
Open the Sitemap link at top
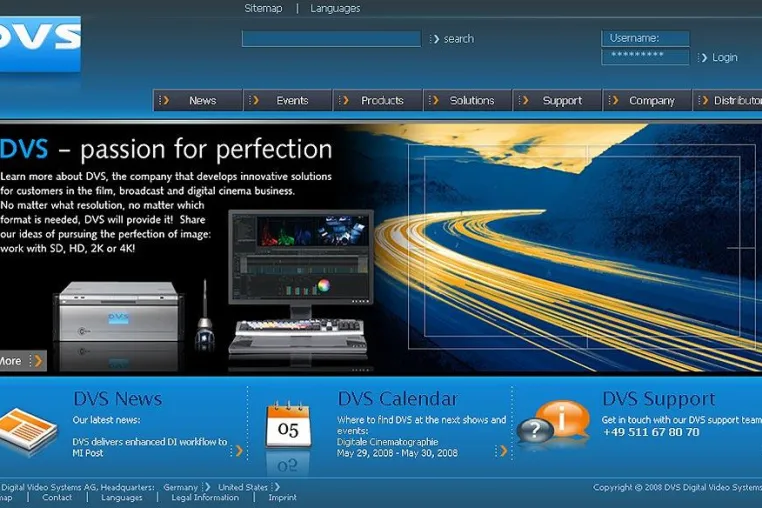263,8
